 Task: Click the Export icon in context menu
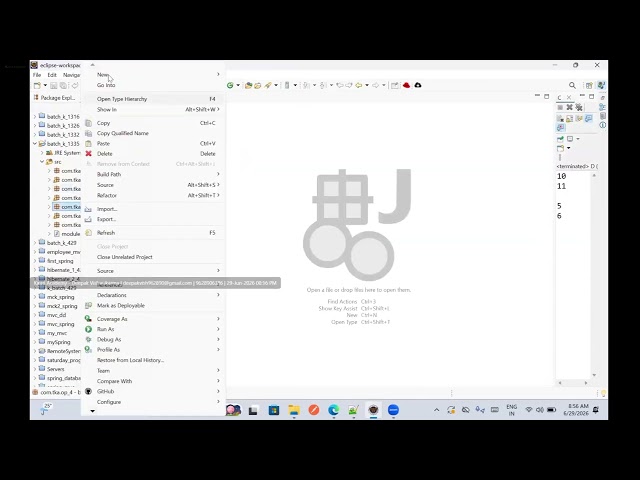(88, 219)
